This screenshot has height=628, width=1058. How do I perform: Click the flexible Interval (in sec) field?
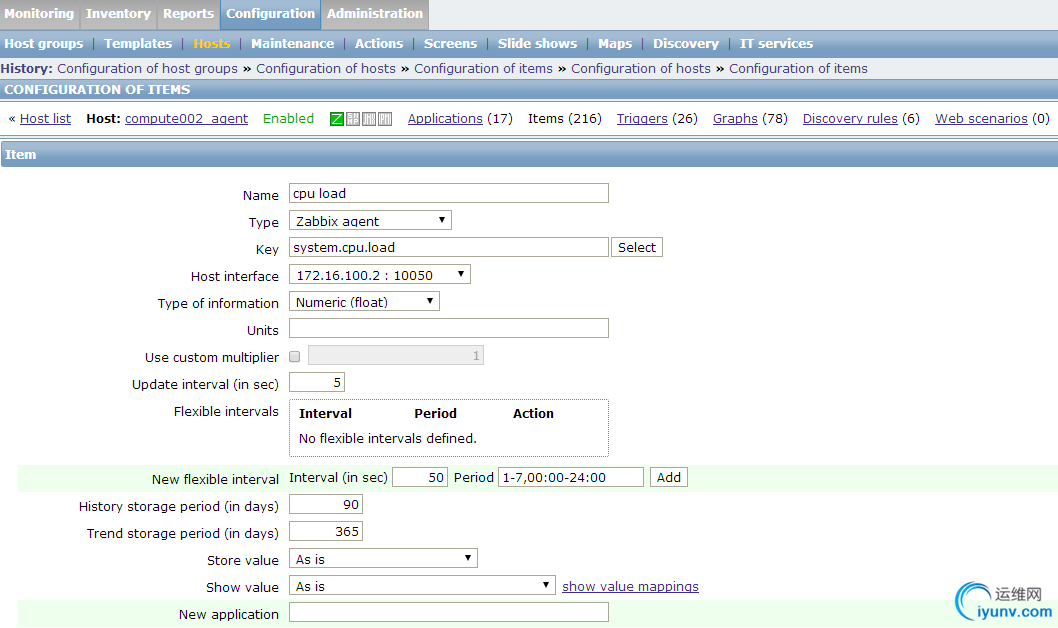click(x=420, y=478)
